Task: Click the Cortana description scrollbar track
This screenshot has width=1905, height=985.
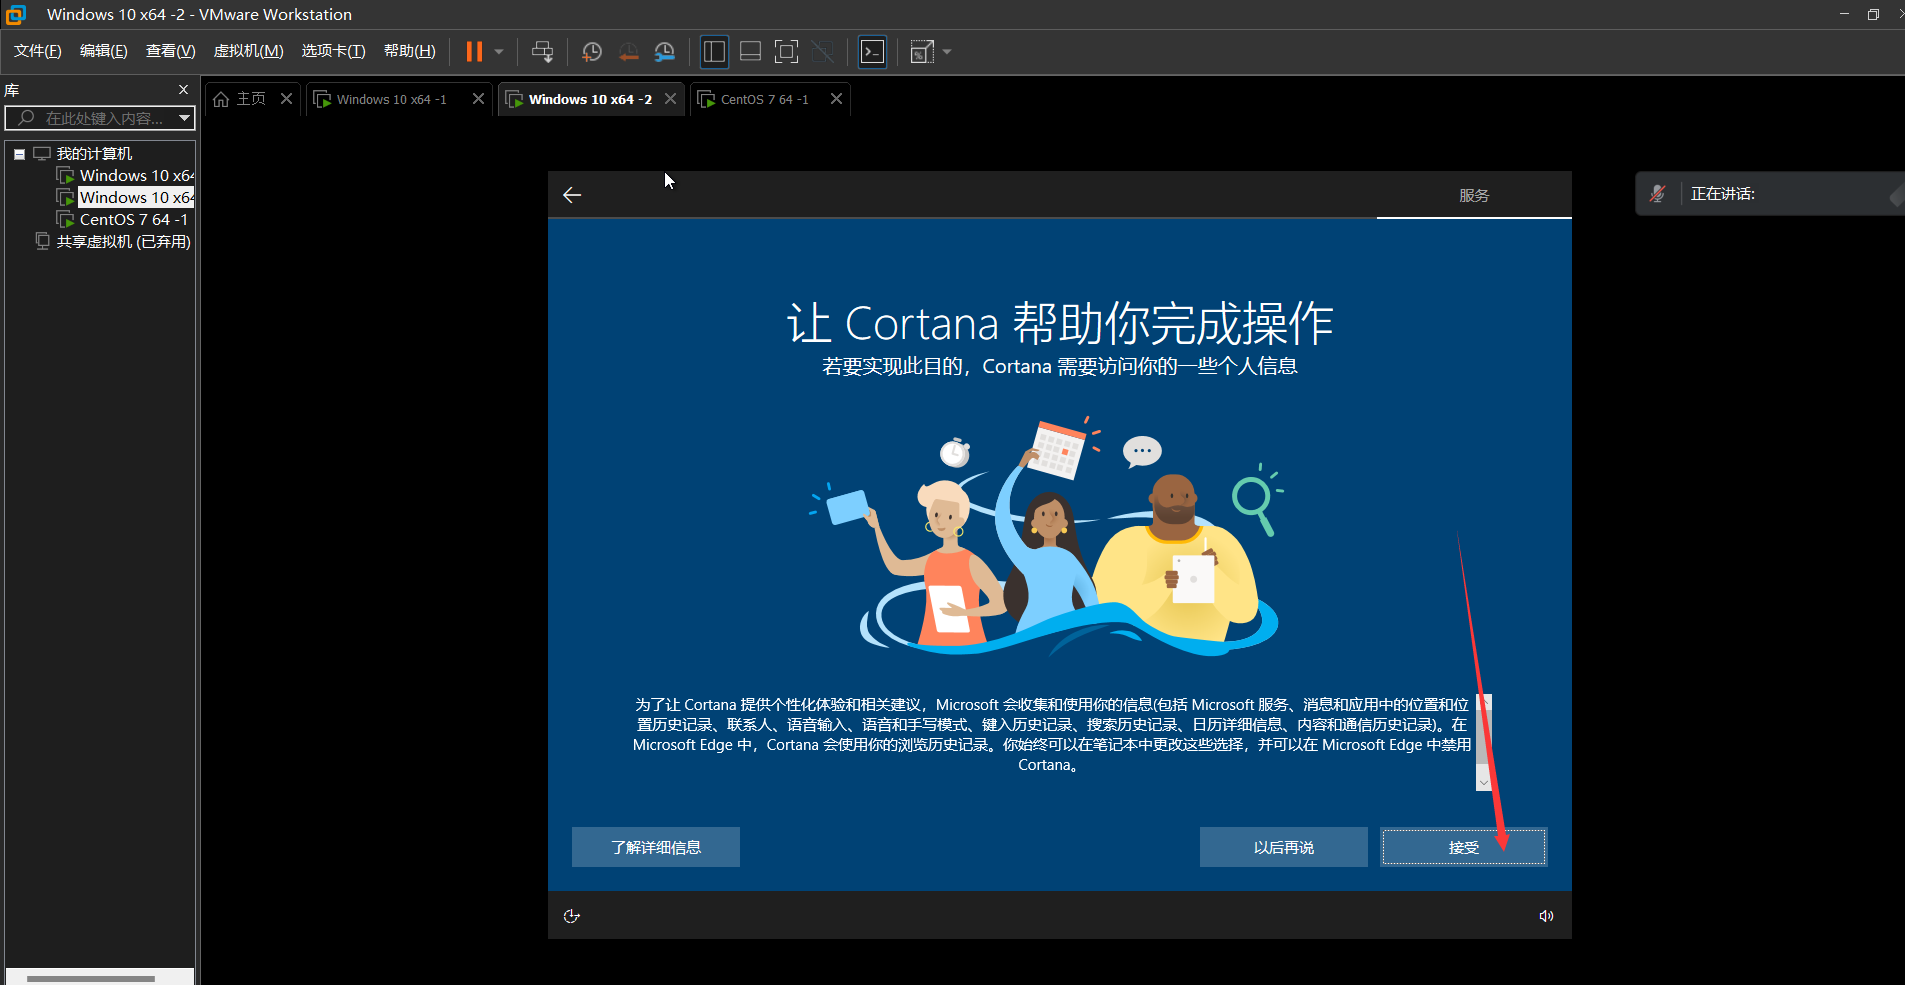Action: pyautogui.click(x=1484, y=742)
